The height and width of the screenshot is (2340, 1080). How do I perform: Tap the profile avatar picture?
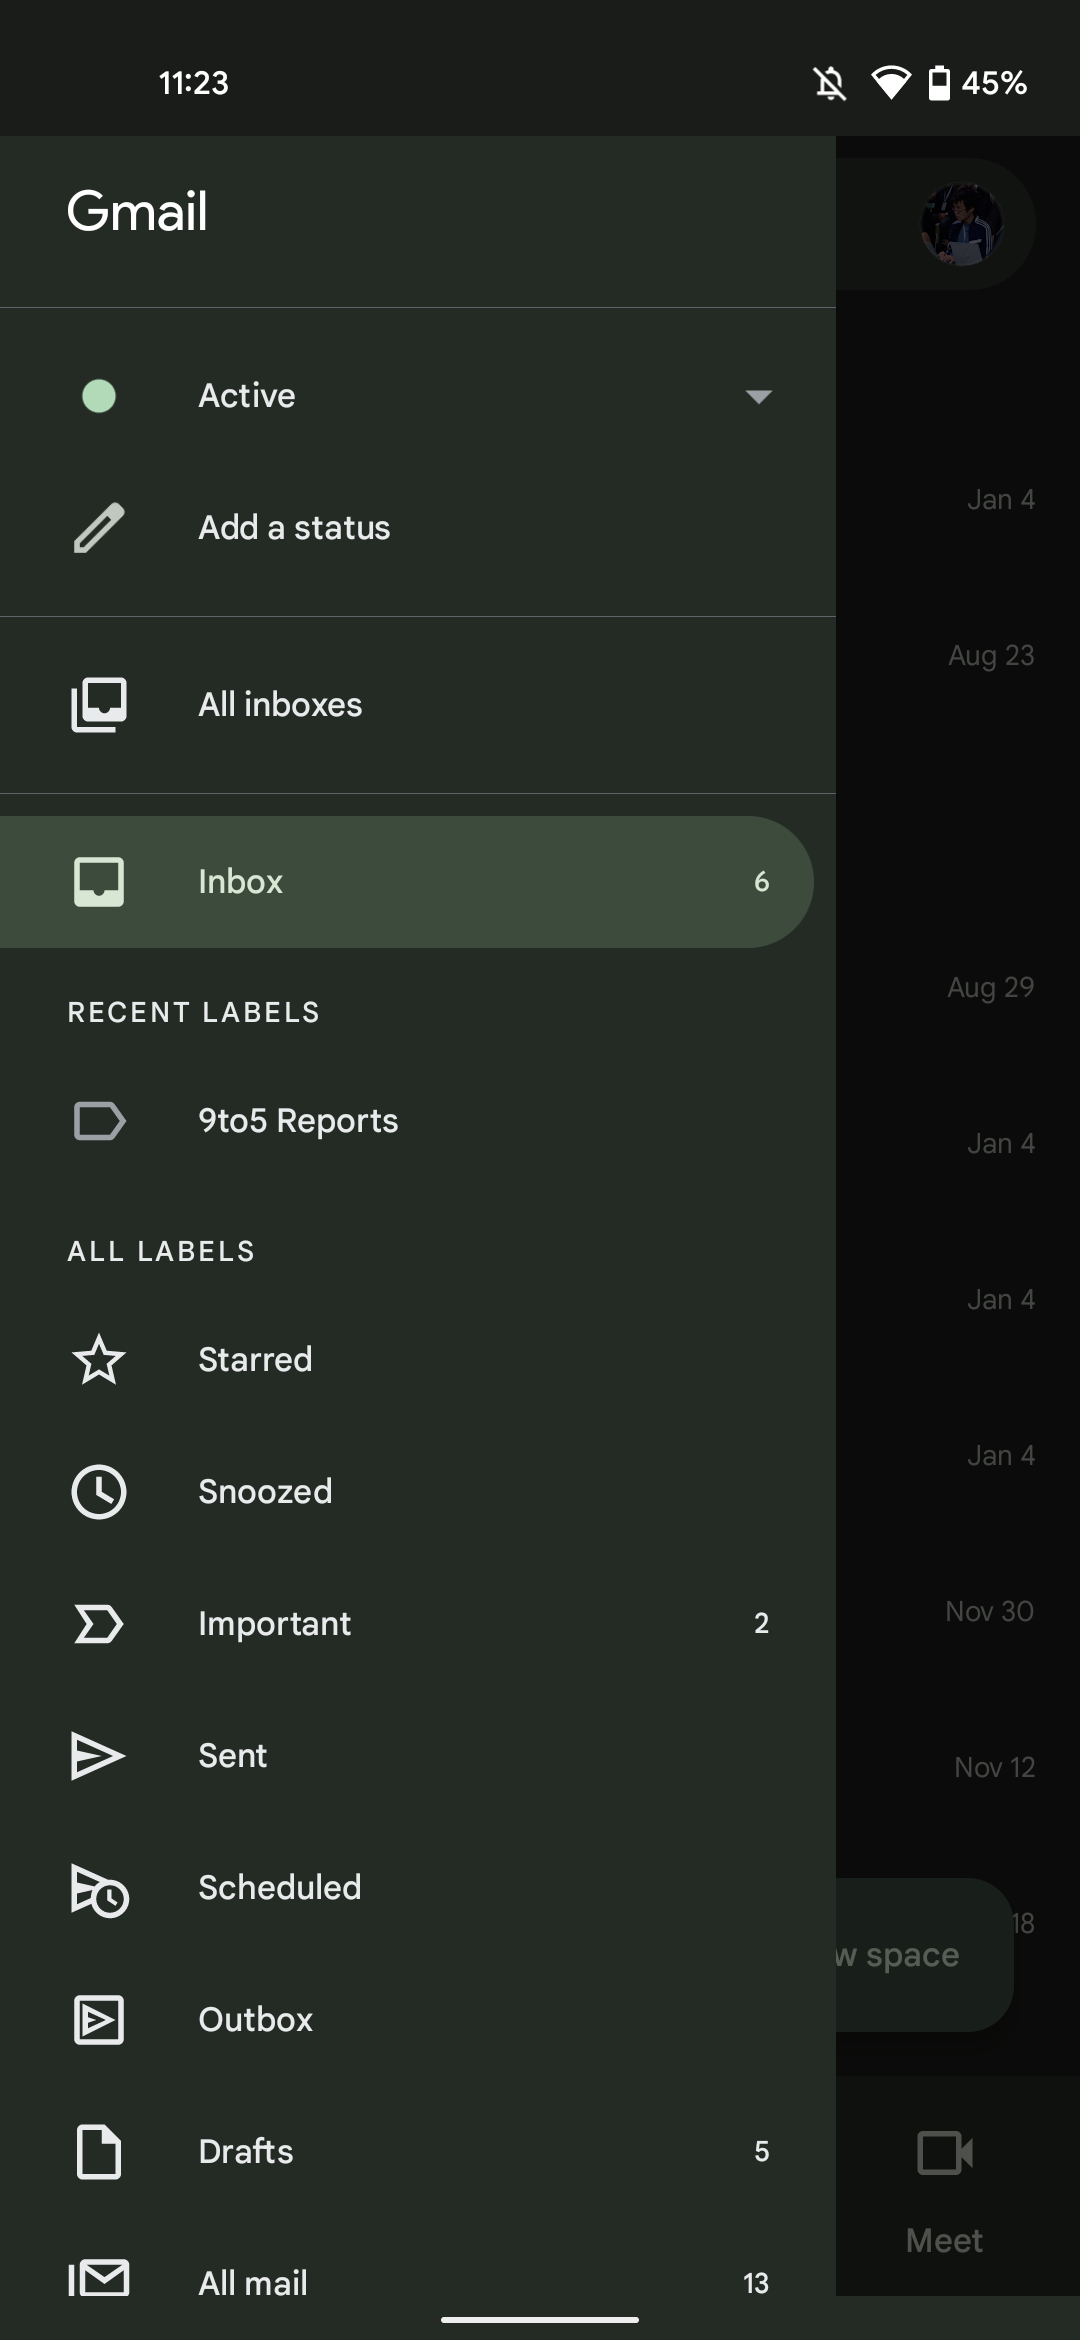coord(961,224)
